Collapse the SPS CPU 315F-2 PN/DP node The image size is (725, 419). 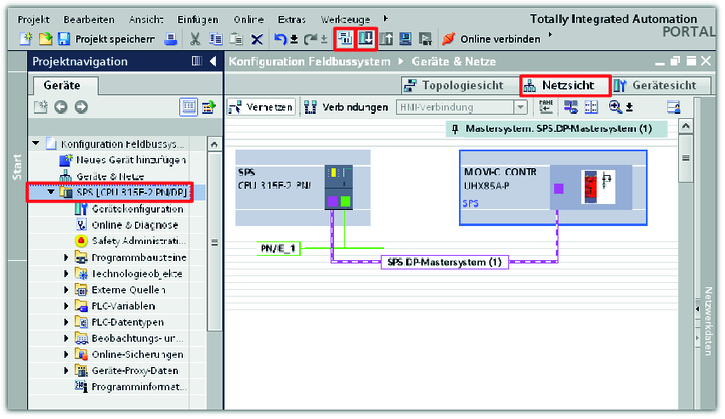51,192
